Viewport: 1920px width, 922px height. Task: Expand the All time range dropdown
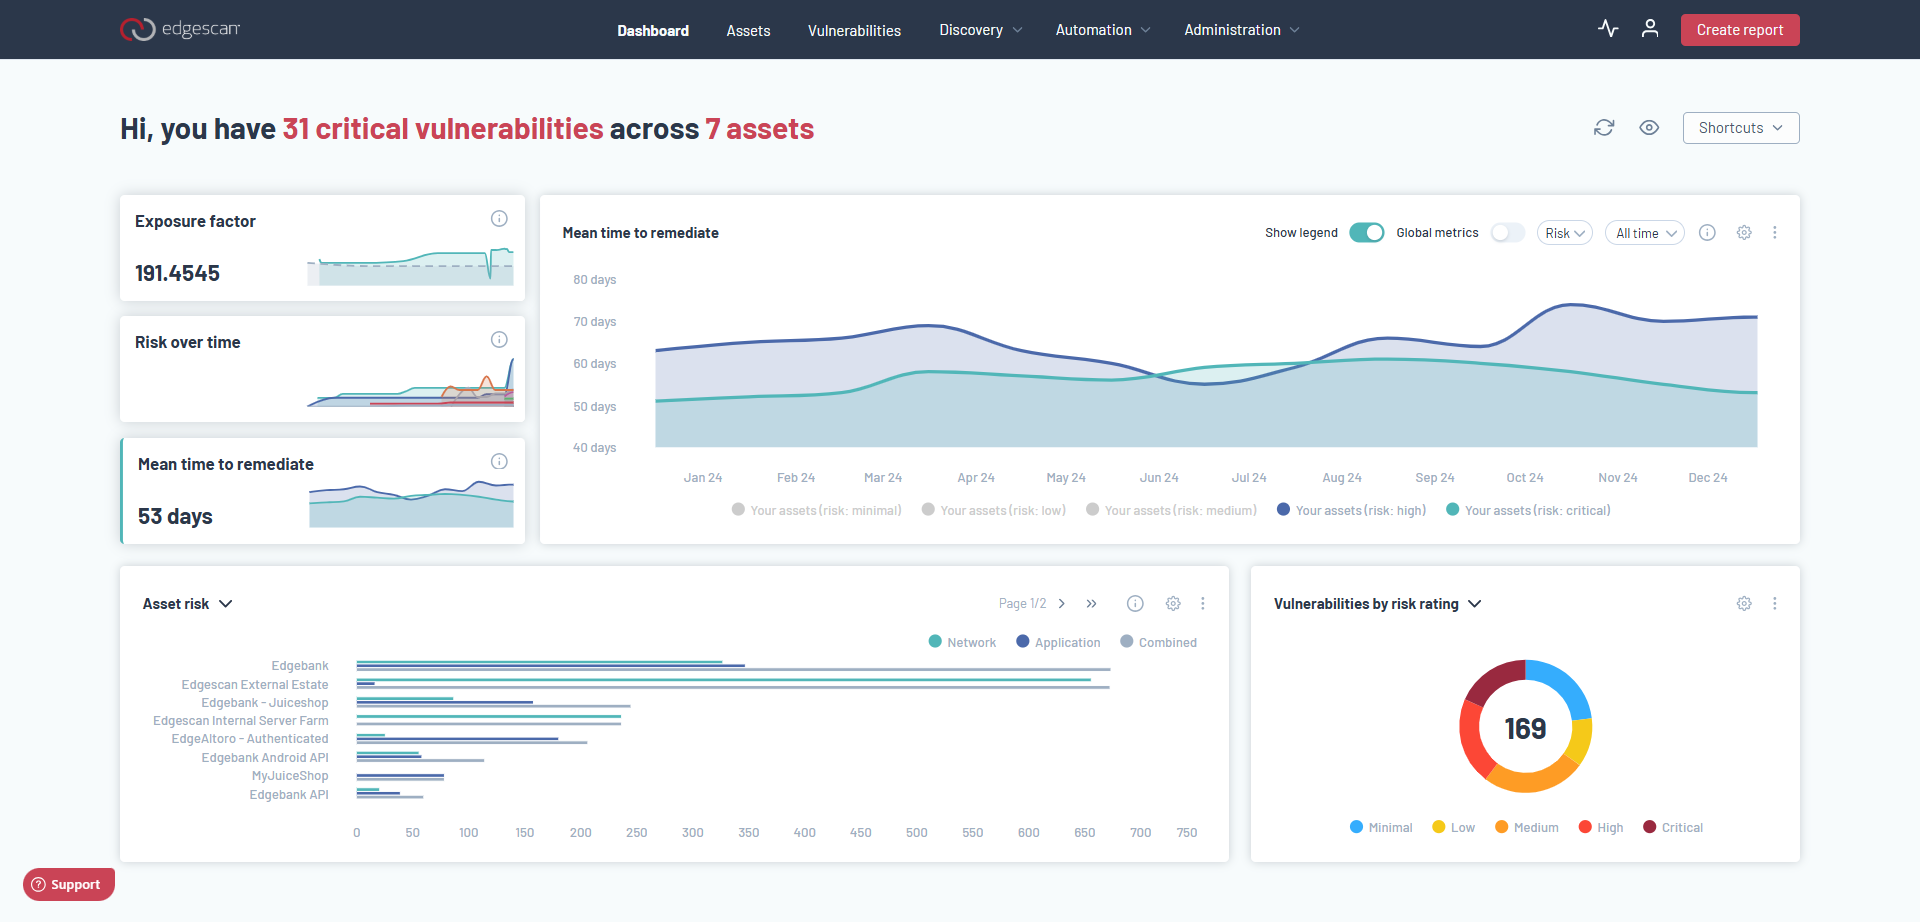1645,233
